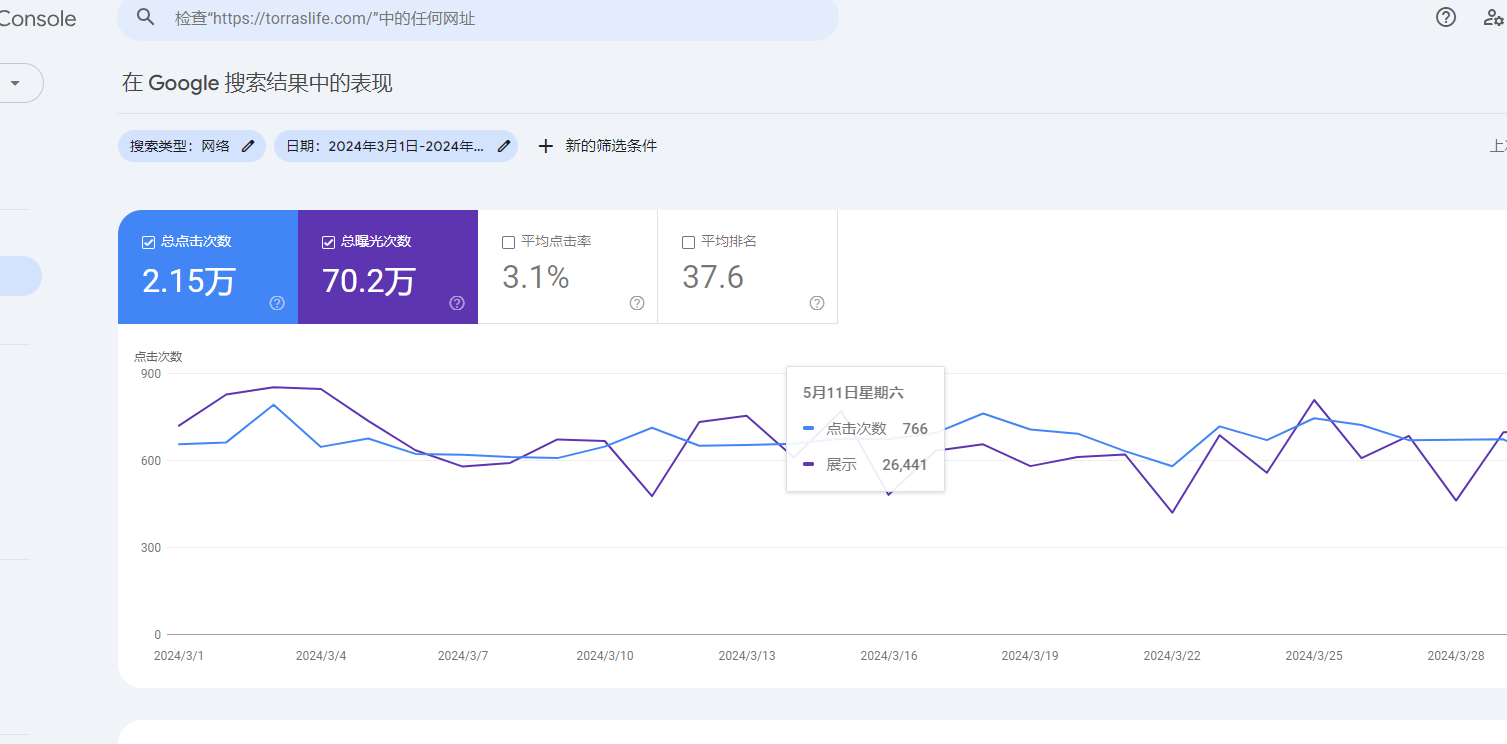The width and height of the screenshot is (1507, 744).
Task: Open help icon on 总曝光次数 card
Action: tap(457, 303)
